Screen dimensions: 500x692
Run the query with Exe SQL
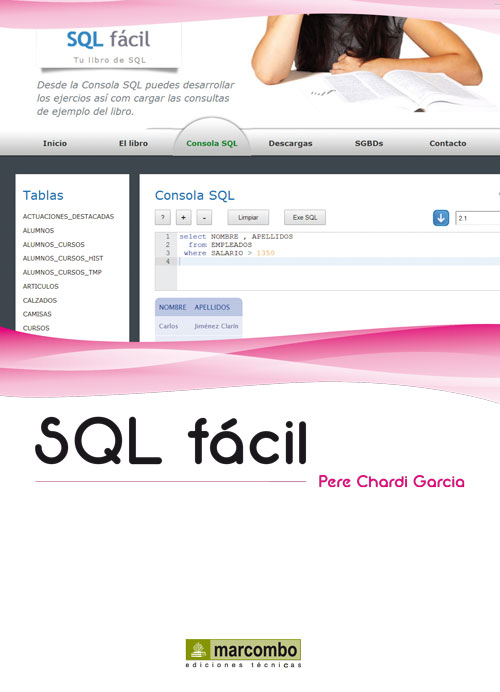tap(305, 218)
